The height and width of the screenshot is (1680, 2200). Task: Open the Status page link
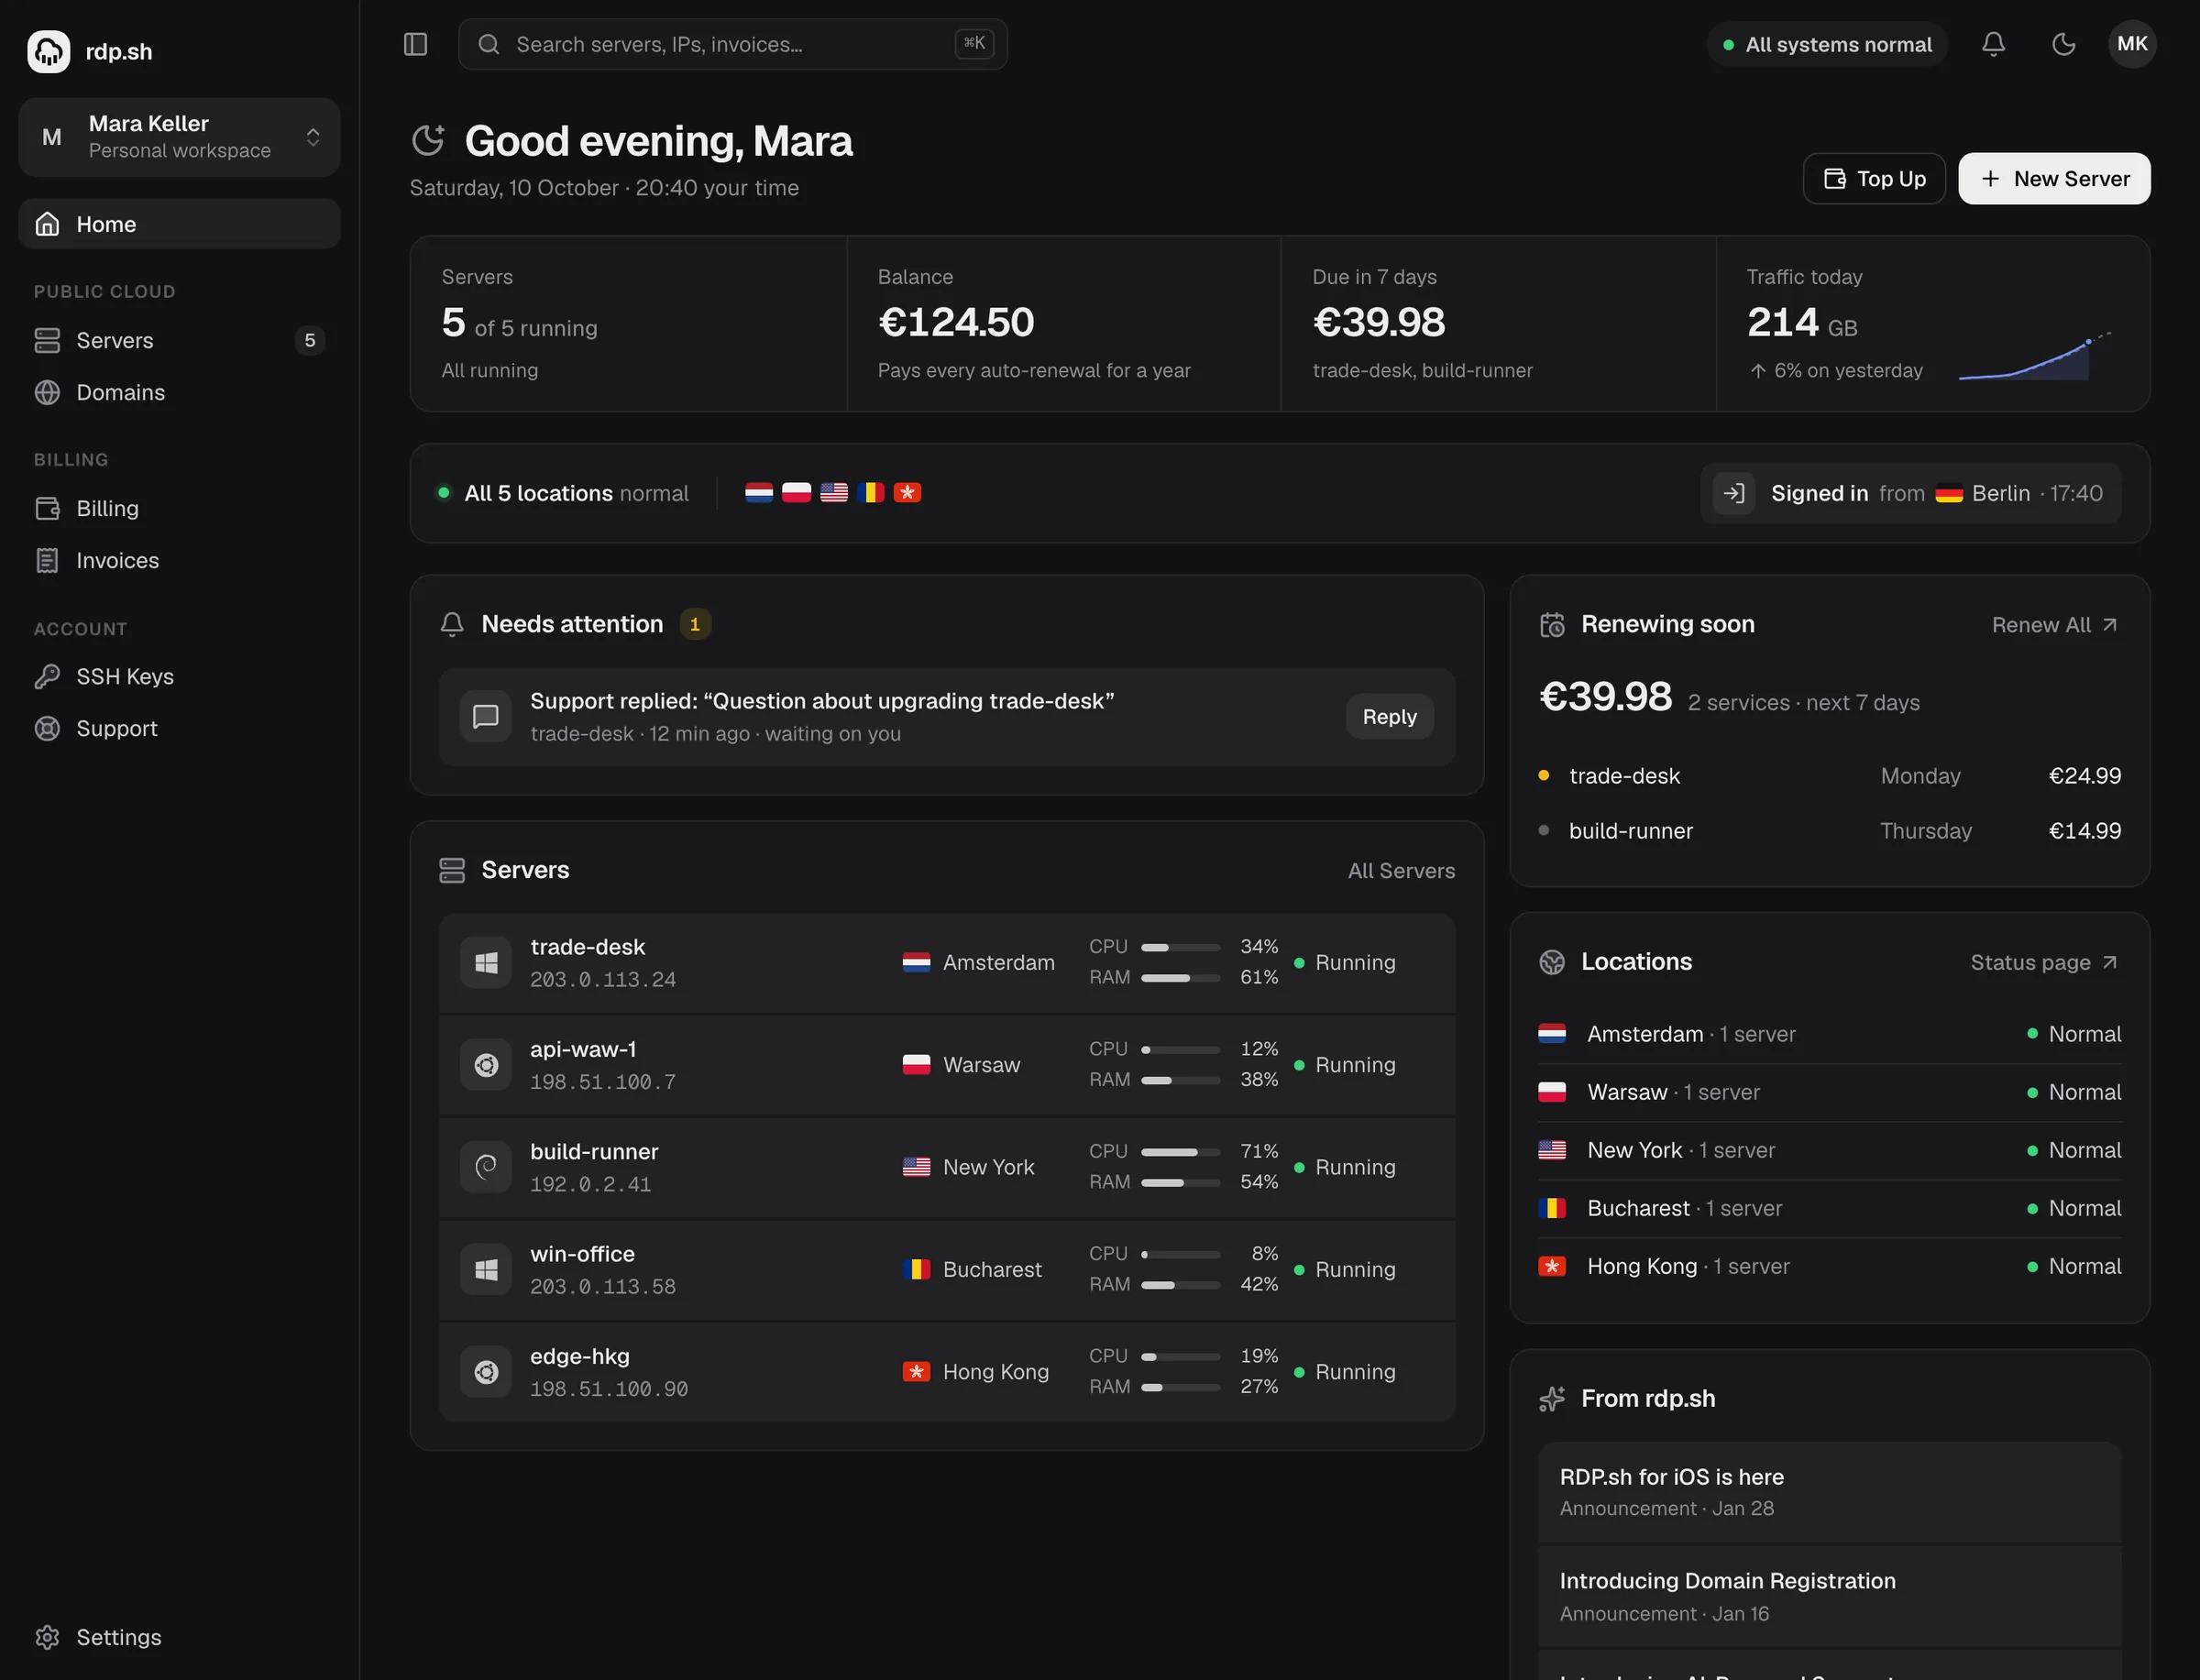pos(2044,962)
